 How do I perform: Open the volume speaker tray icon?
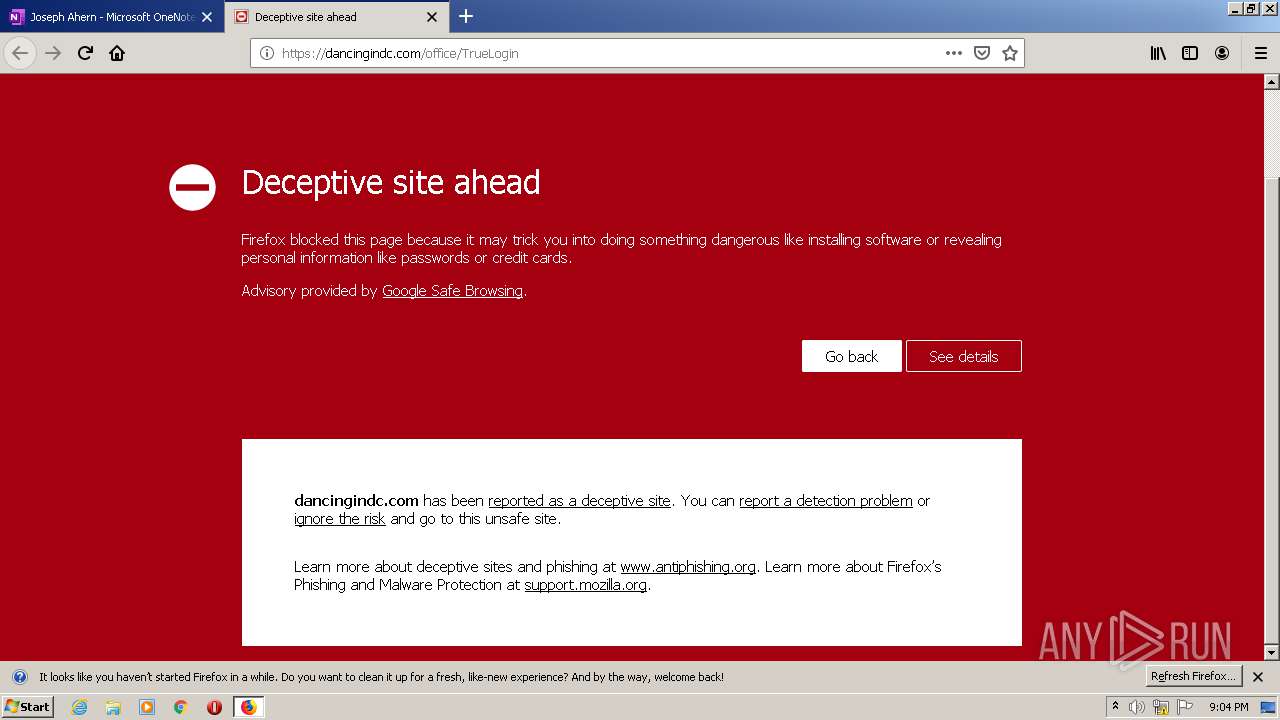1137,707
